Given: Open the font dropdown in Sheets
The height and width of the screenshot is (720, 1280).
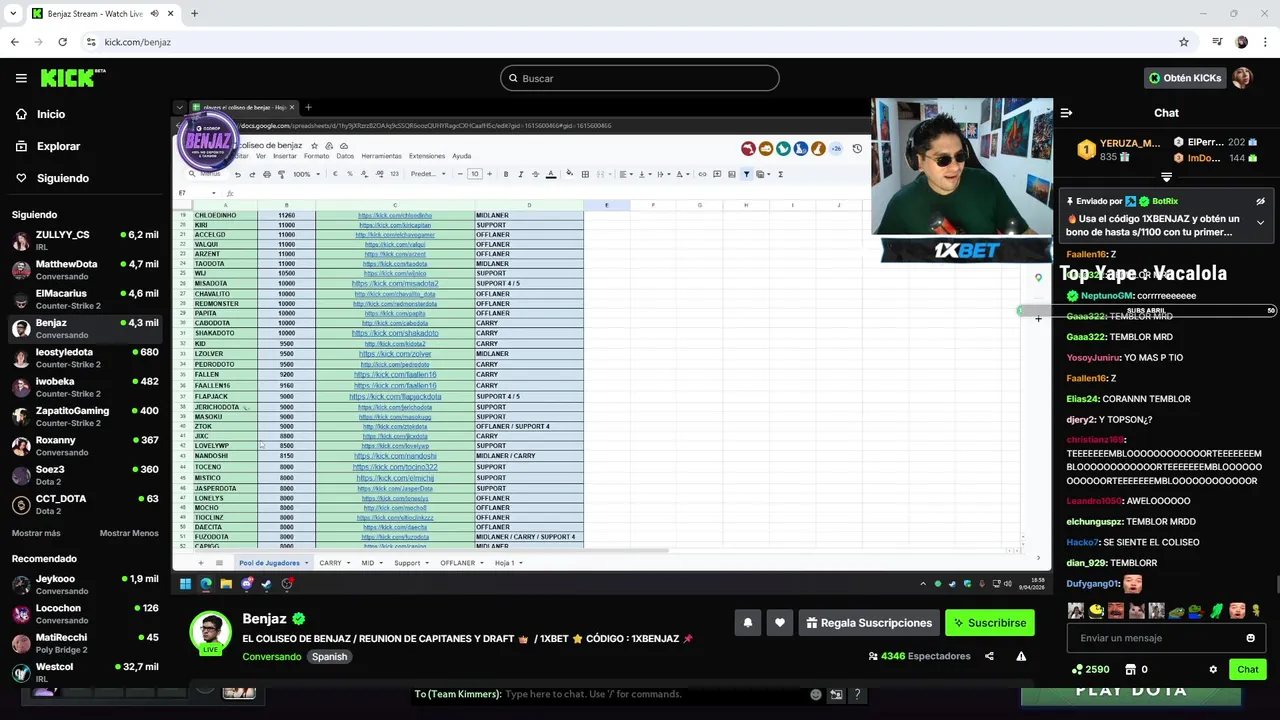Looking at the screenshot, I should point(428,174).
